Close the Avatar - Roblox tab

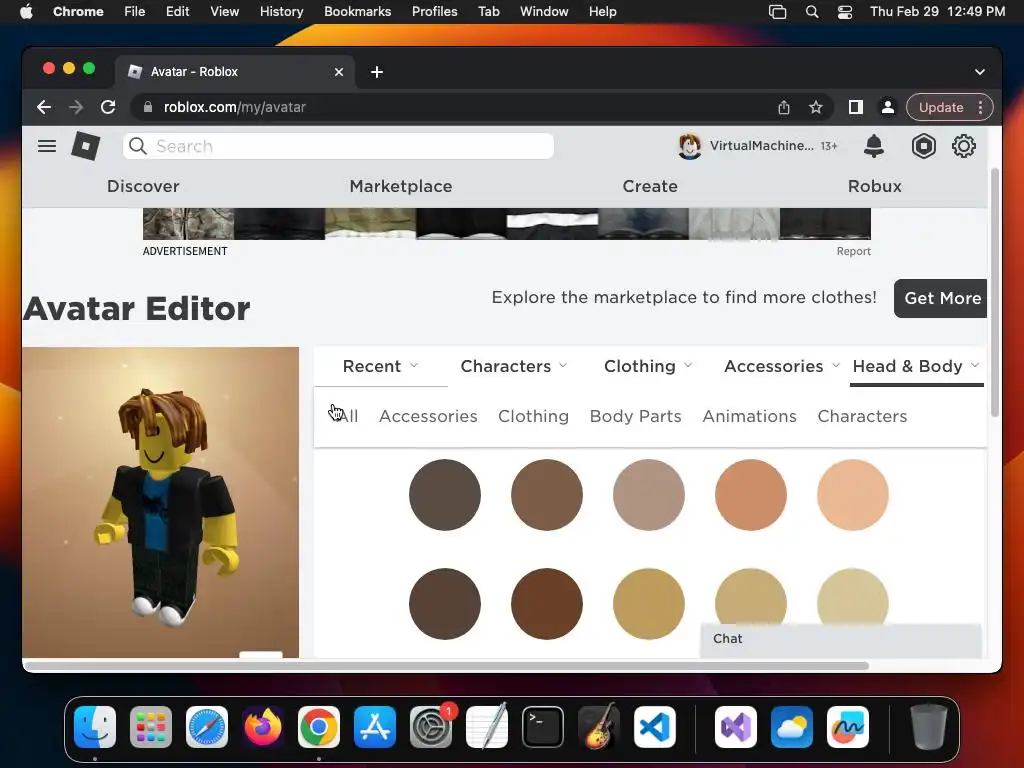[x=339, y=72]
